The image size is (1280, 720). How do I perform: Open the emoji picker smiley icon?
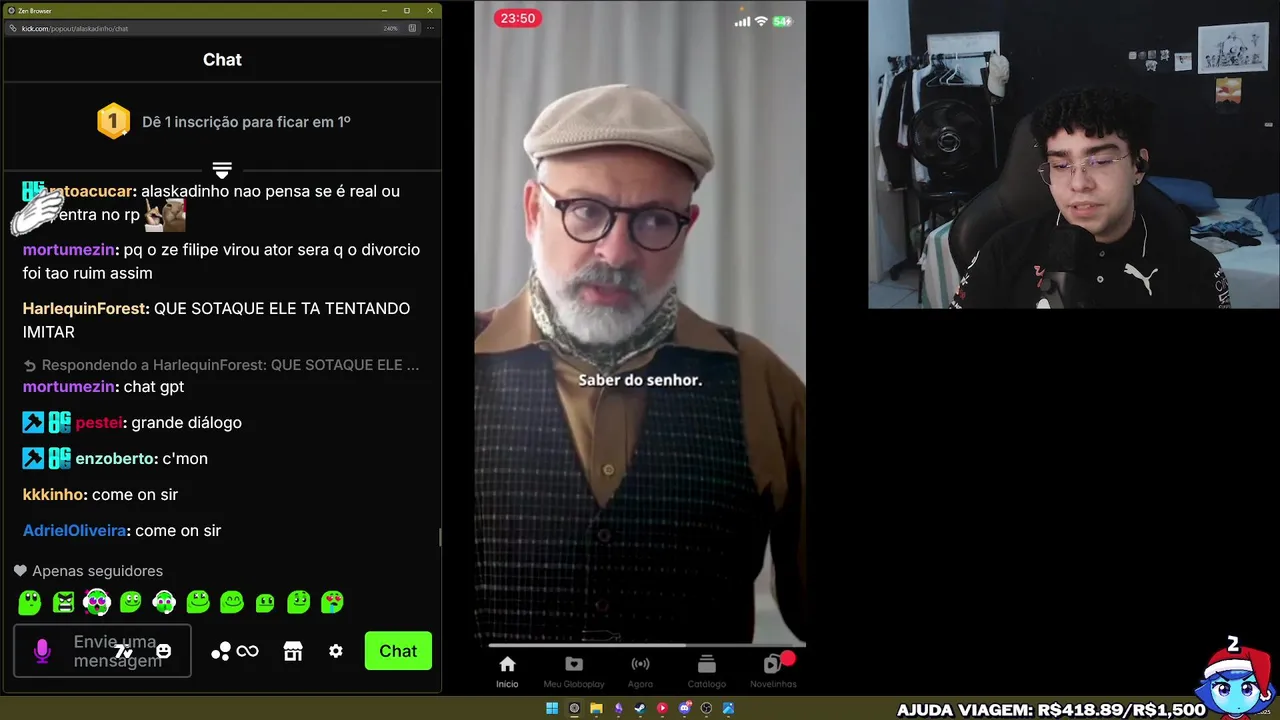[163, 651]
